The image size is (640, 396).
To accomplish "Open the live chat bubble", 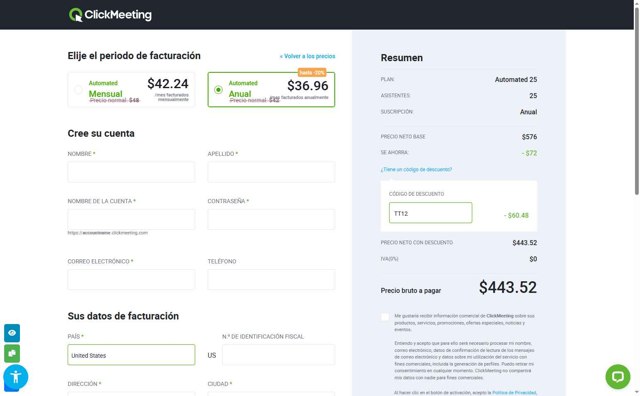I will (x=618, y=376).
